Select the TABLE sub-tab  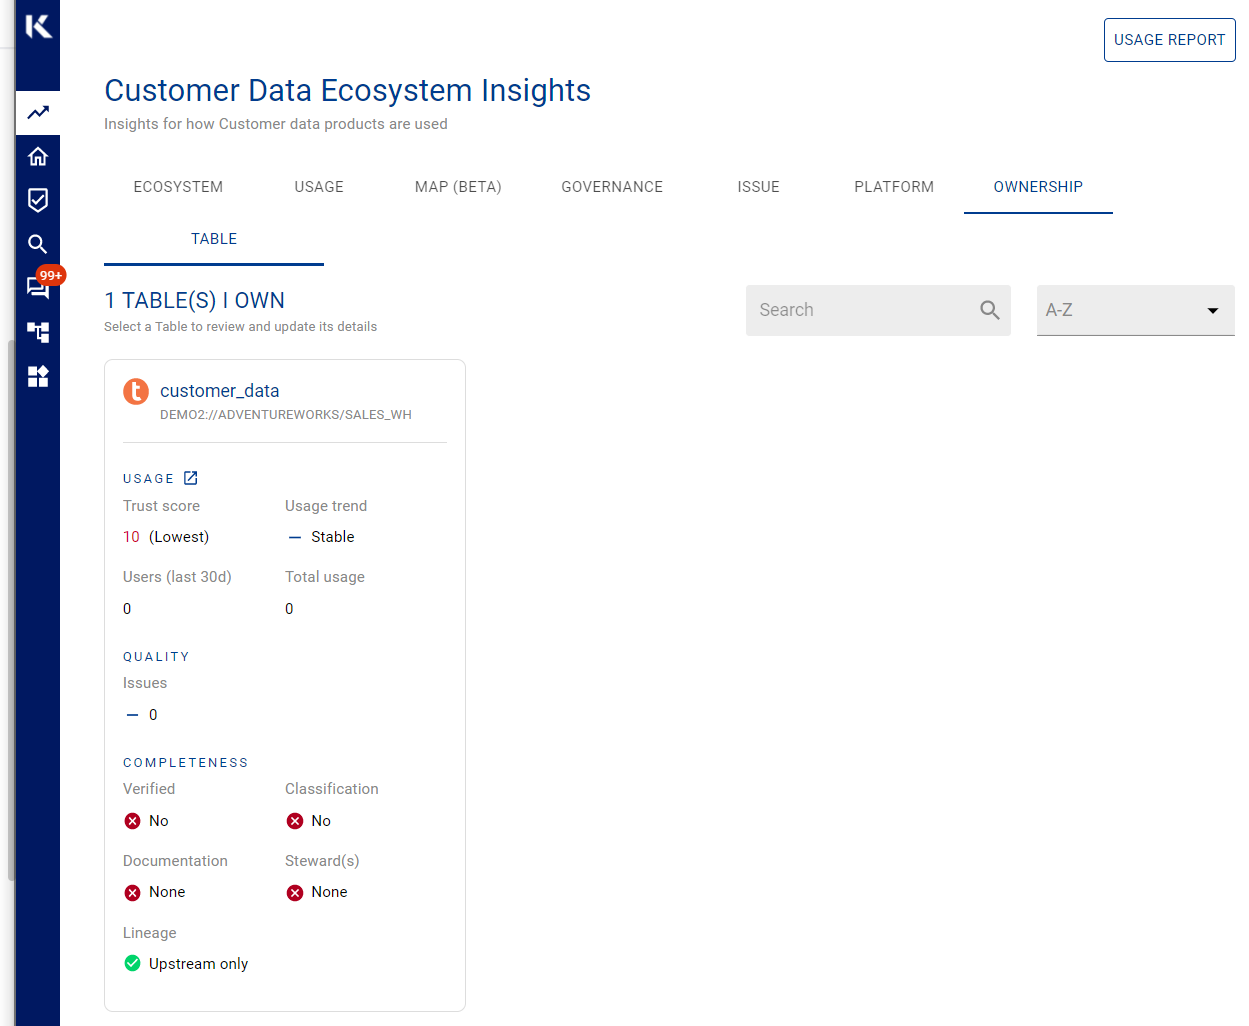[214, 239]
